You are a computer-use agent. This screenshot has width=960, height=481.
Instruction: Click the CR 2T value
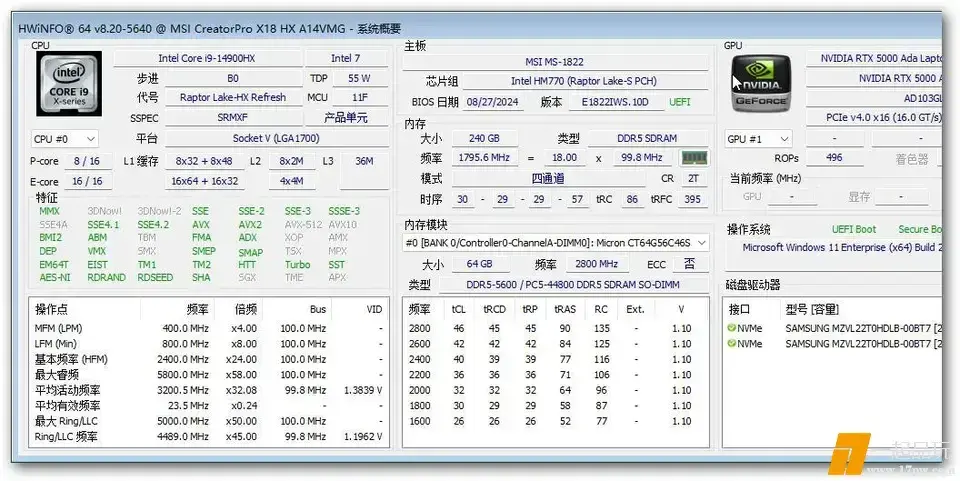(693, 178)
